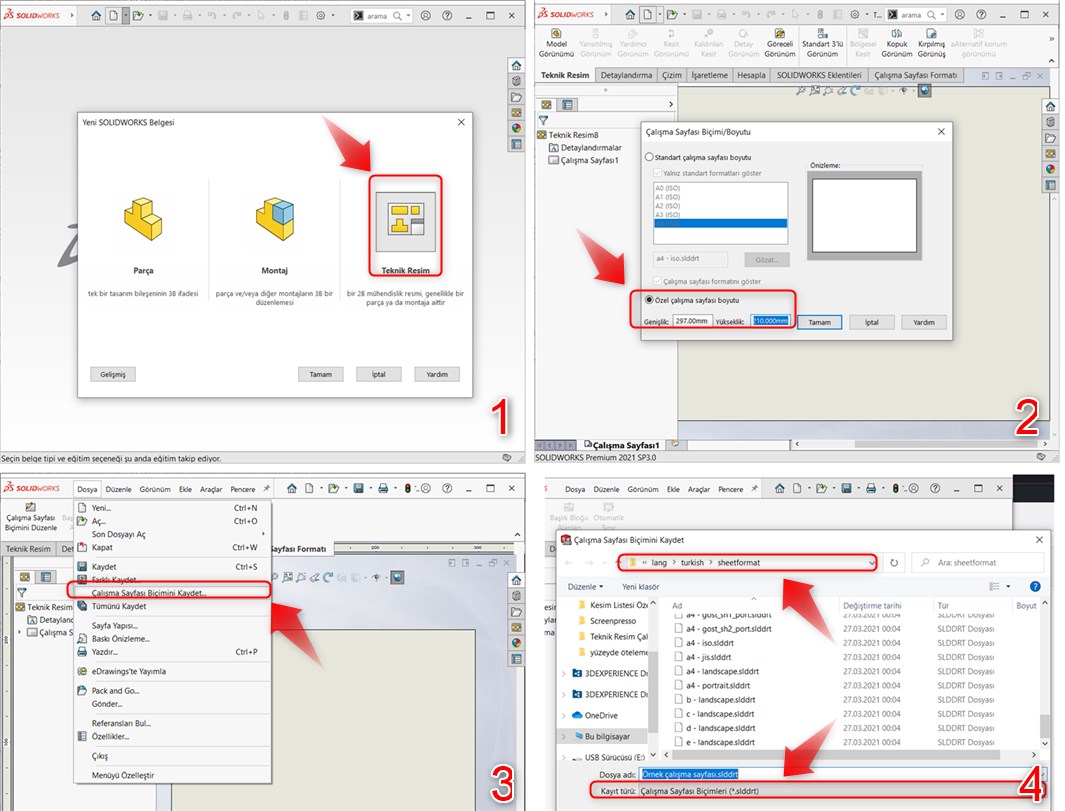Click the open-folder toolbar icon above Yeni SOLIDWORKS Belgesi
The image size is (1065, 811).
pos(138,15)
